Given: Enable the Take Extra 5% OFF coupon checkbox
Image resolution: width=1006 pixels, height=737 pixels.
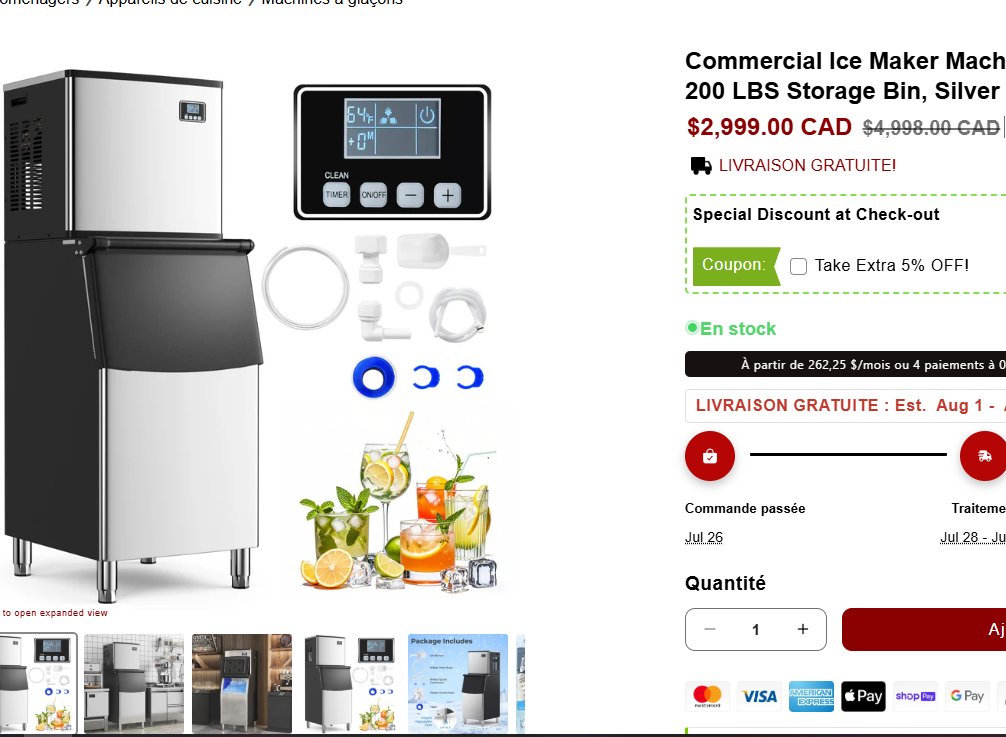Looking at the screenshot, I should click(x=798, y=266).
